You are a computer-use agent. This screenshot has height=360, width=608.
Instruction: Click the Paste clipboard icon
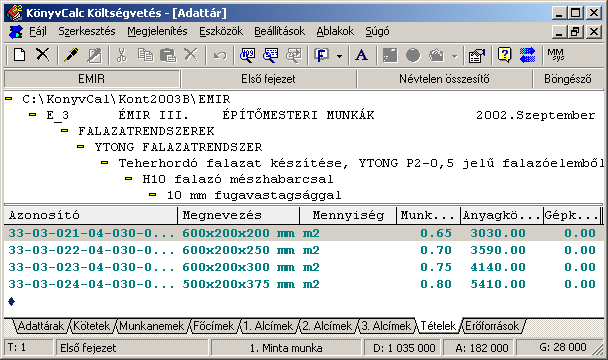point(168,55)
